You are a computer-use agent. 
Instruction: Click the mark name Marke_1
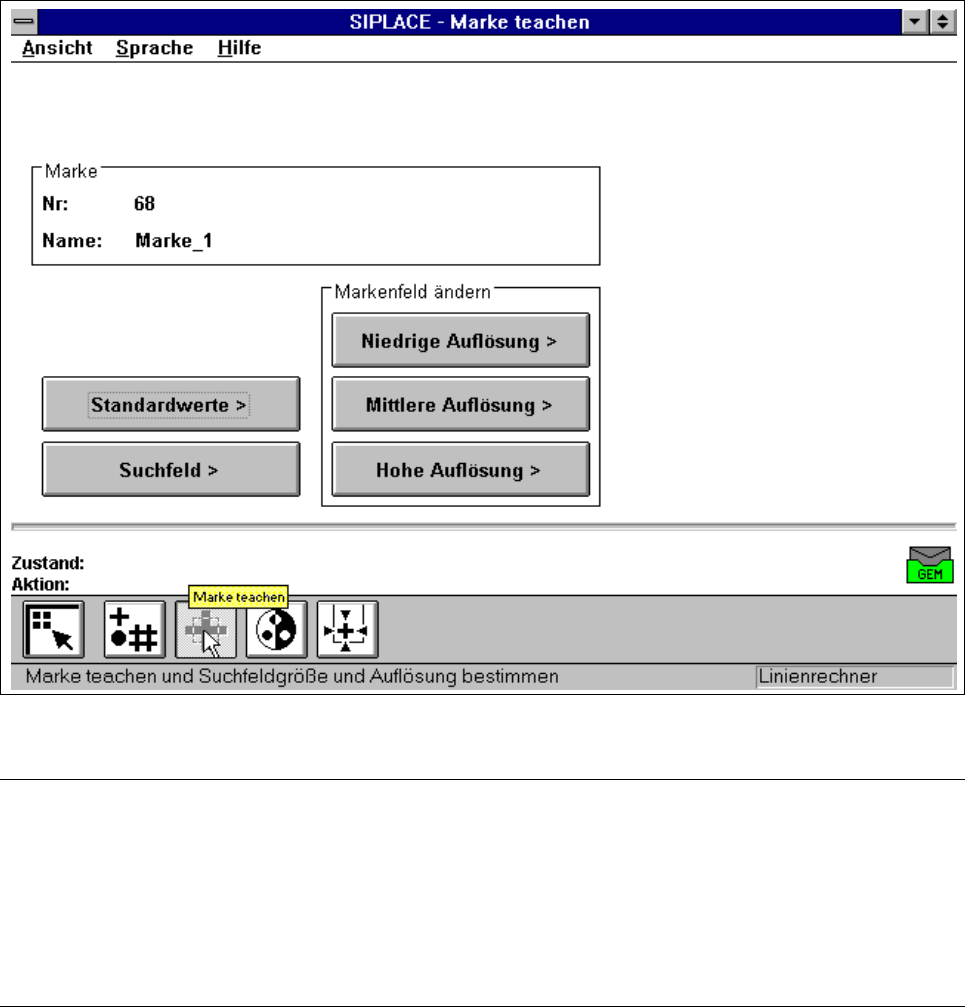click(x=173, y=241)
